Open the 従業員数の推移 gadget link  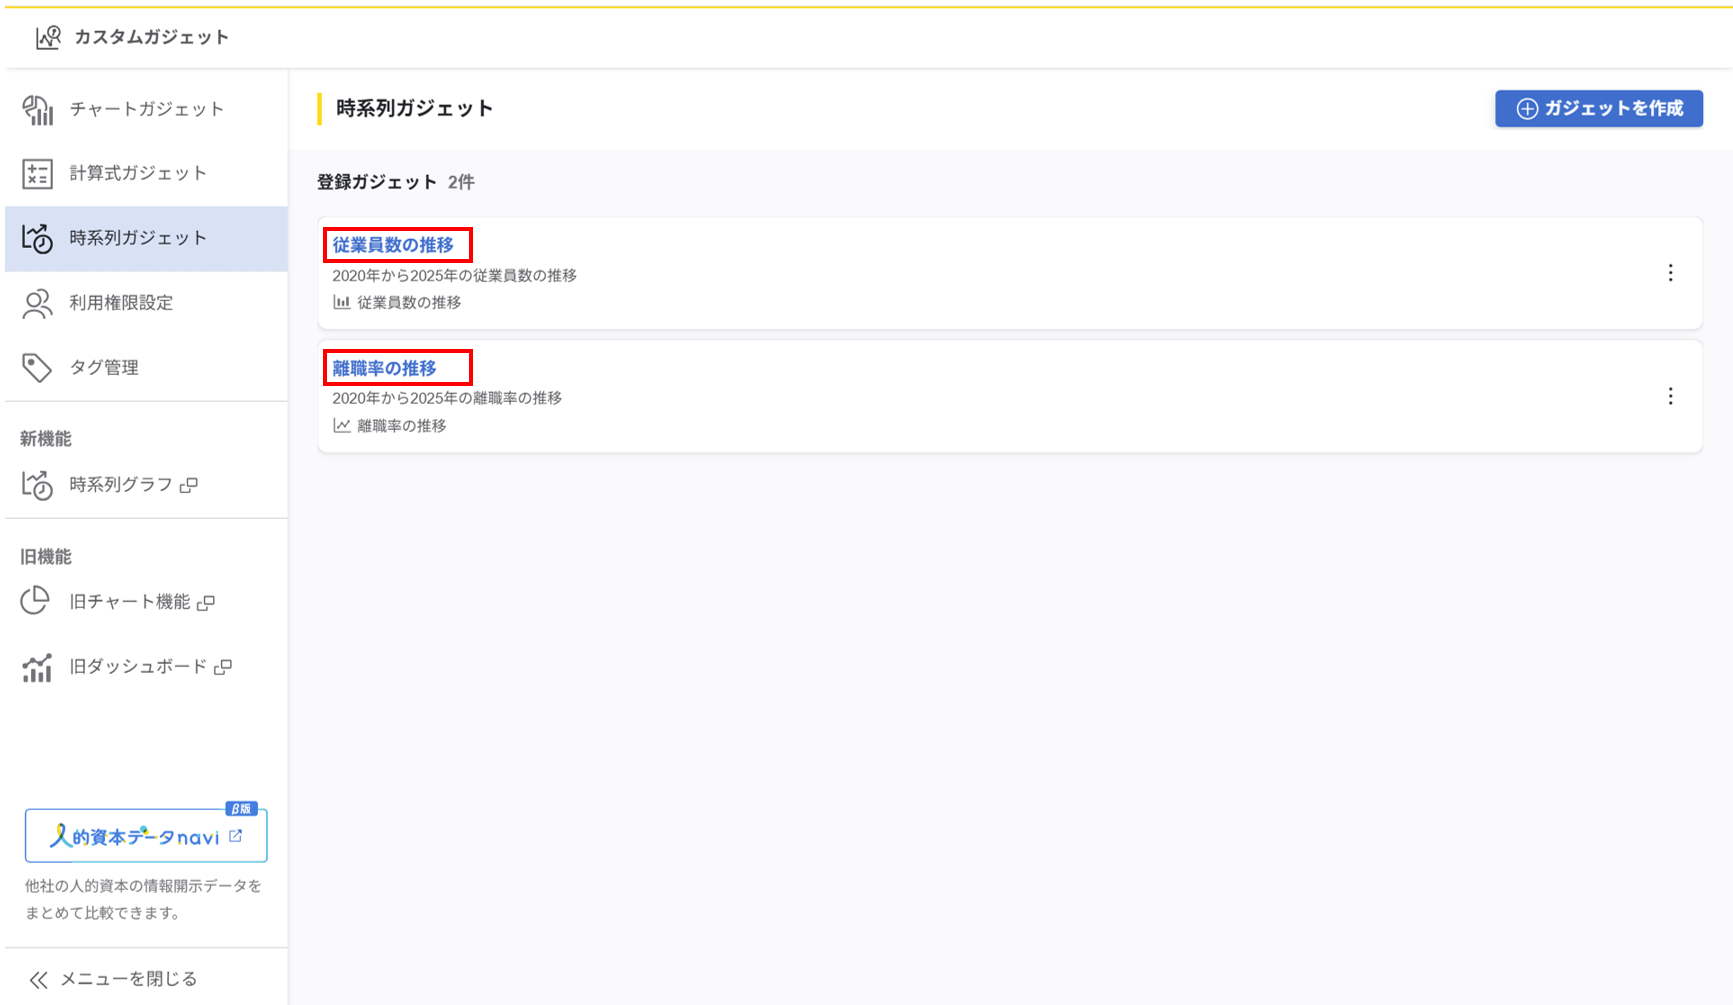tap(393, 245)
